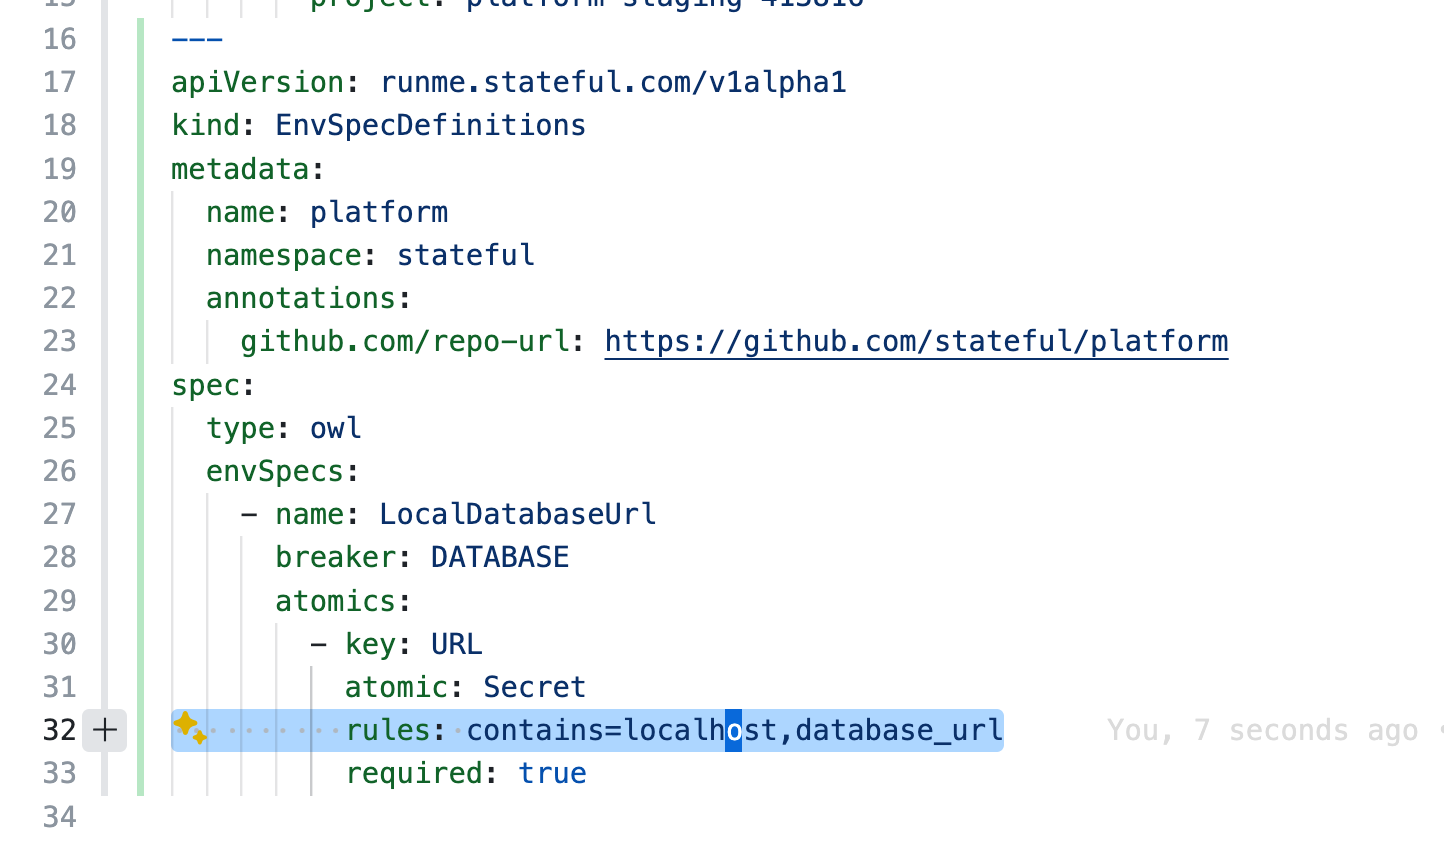Select line number 32 in the gutter
This screenshot has height=842, width=1444.
click(58, 730)
